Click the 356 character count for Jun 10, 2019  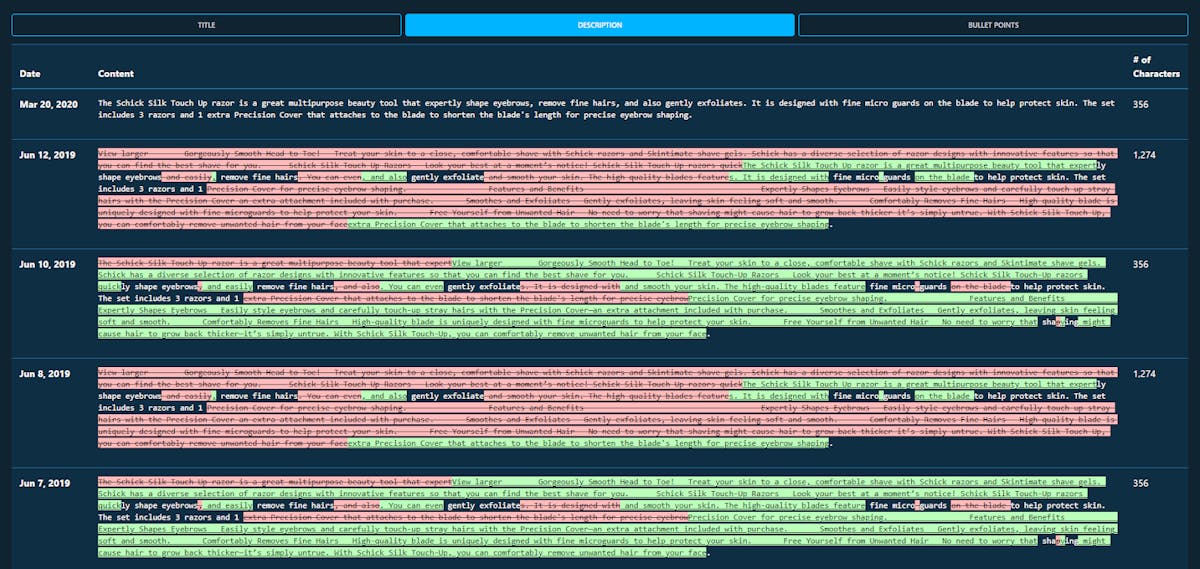pos(1141,264)
